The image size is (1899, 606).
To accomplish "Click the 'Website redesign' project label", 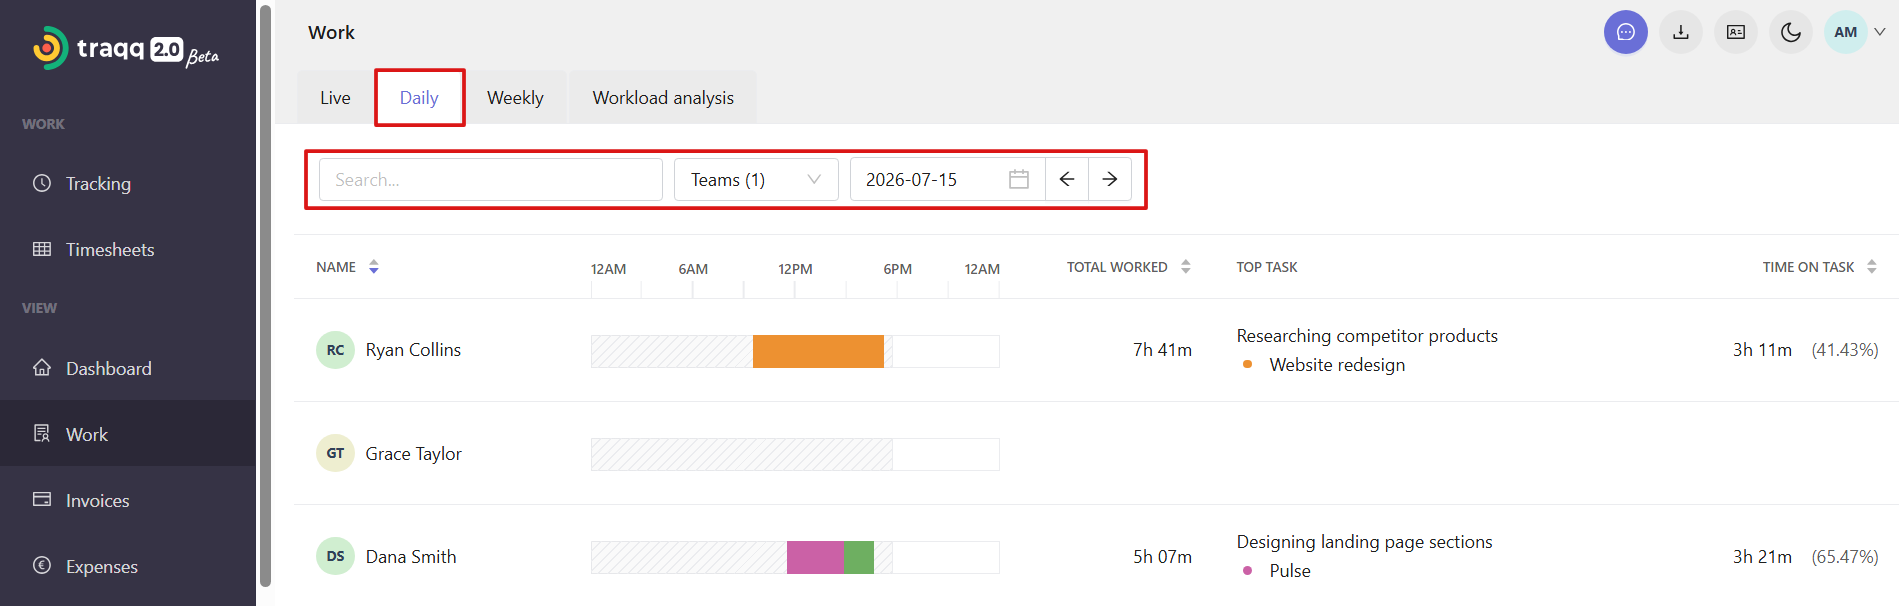I will (x=1337, y=365).
